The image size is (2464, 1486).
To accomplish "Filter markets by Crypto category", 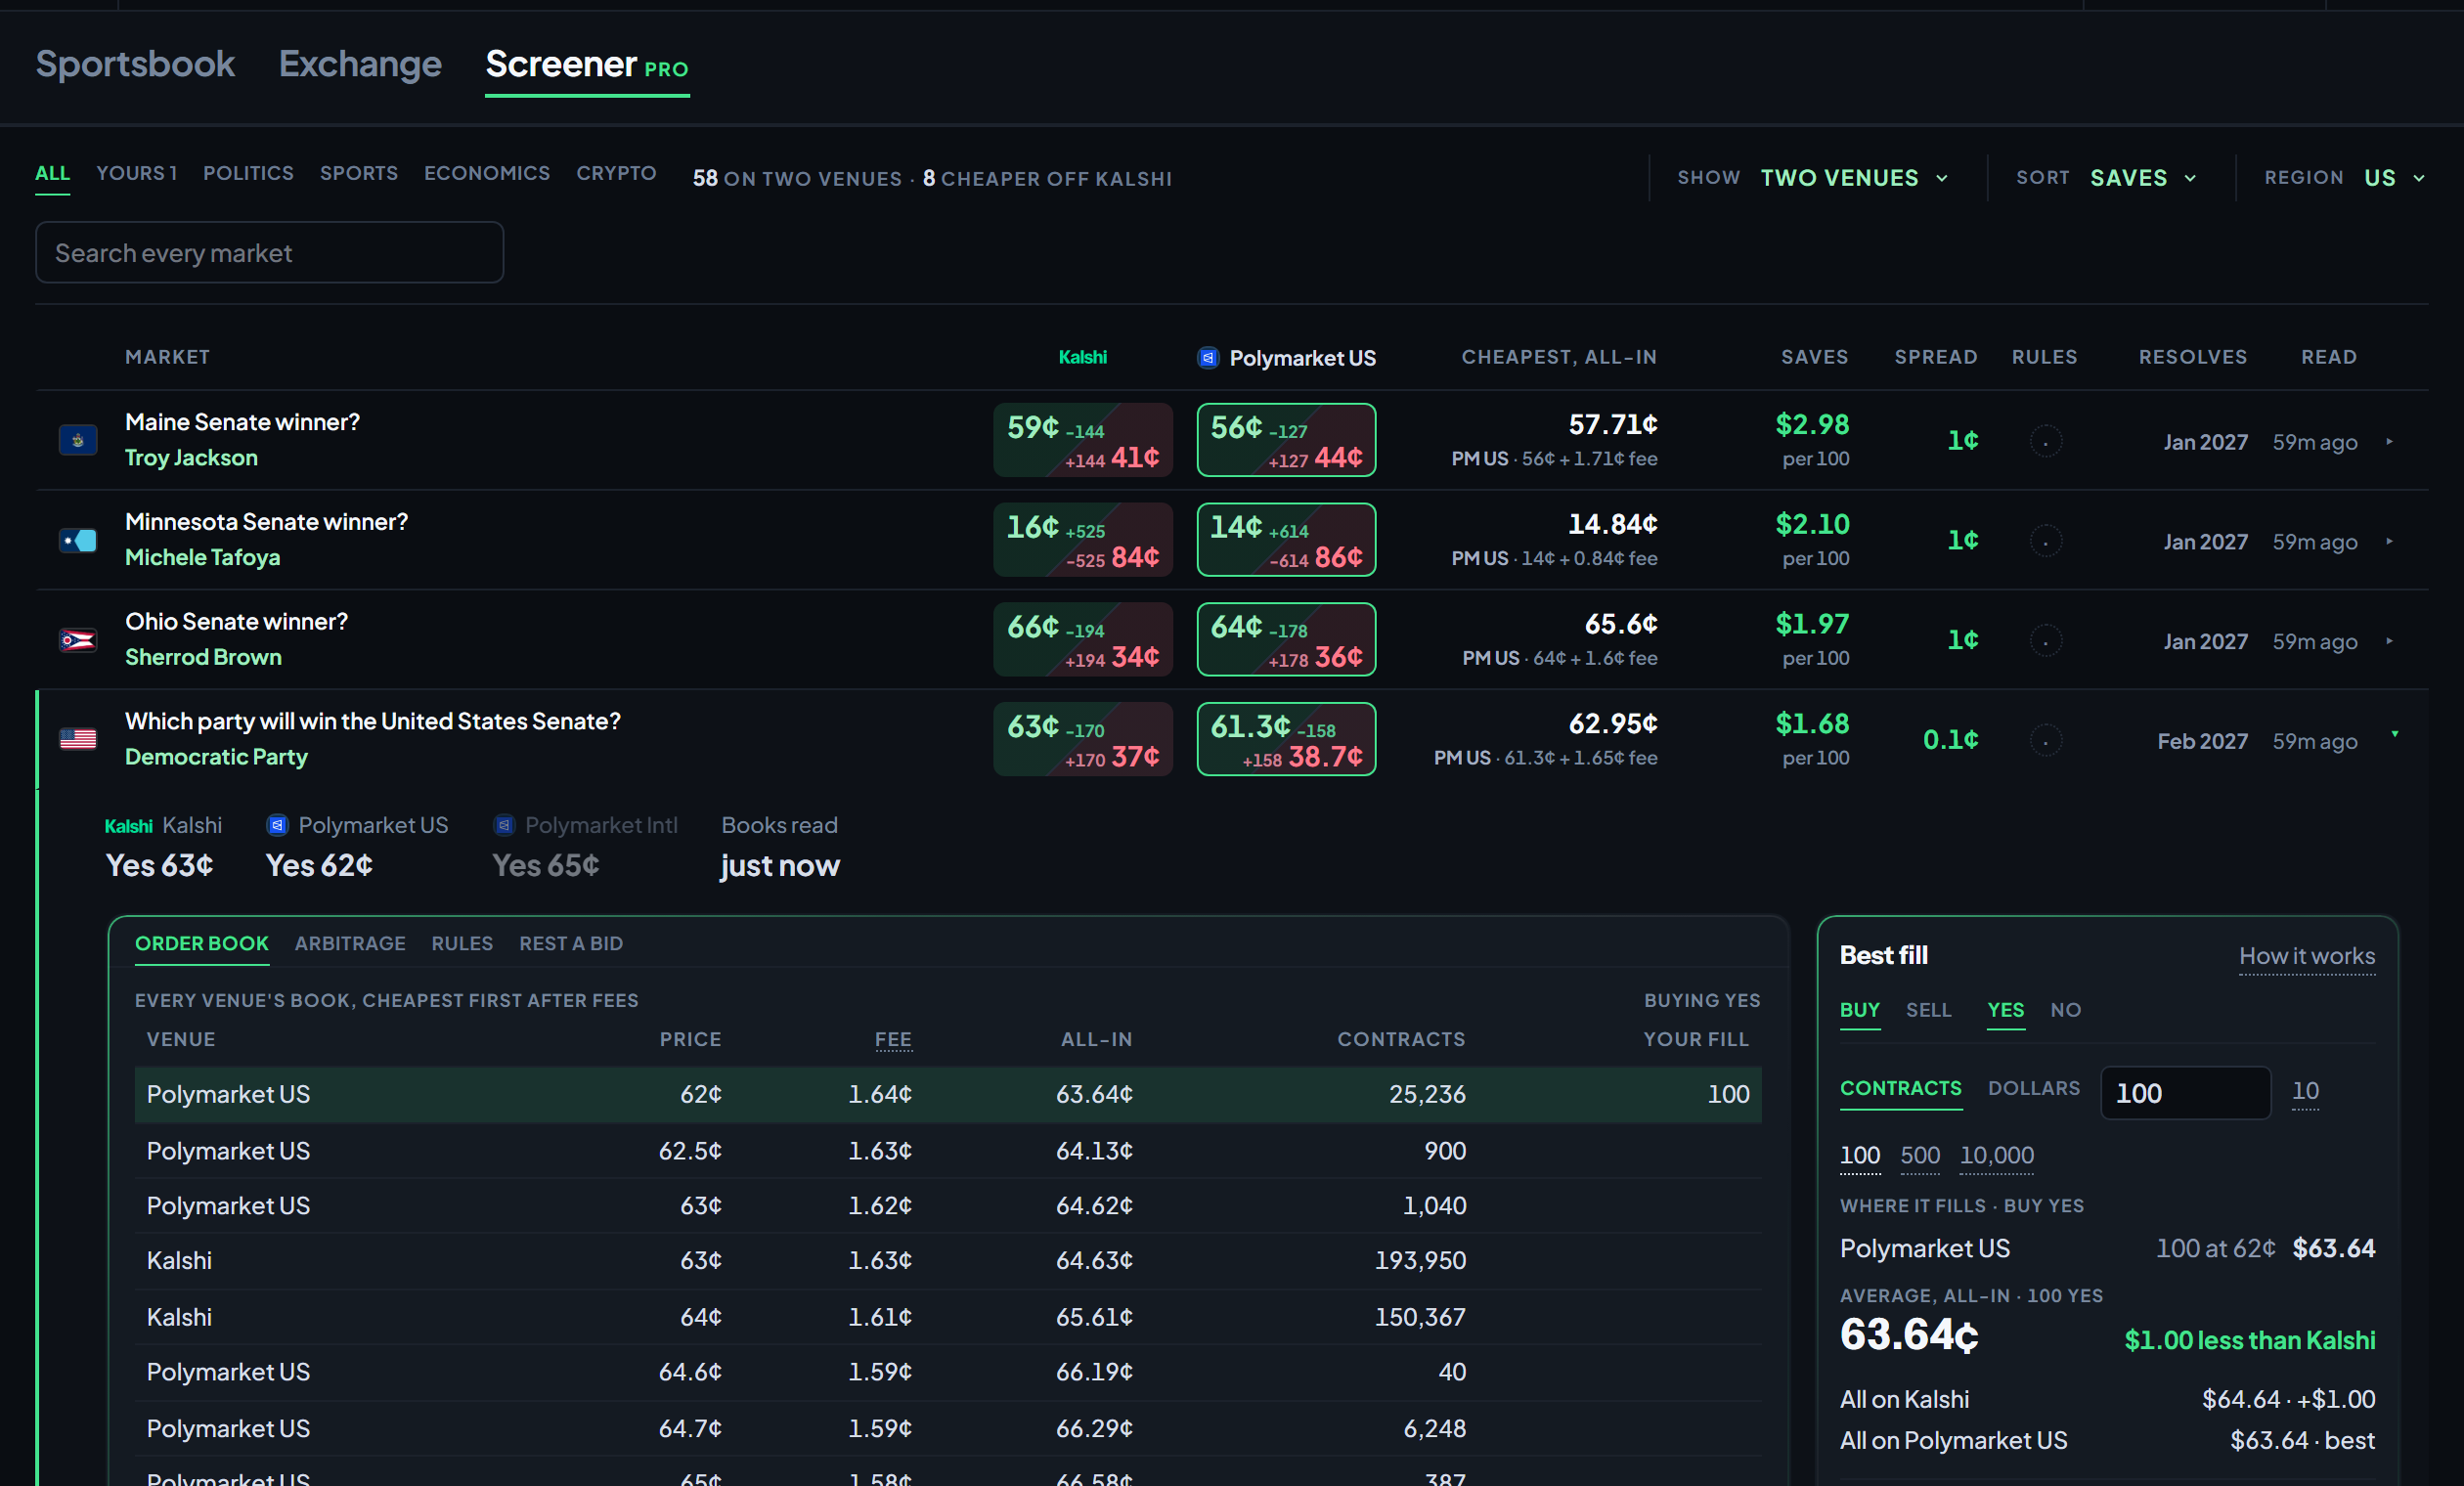I will click(x=616, y=173).
